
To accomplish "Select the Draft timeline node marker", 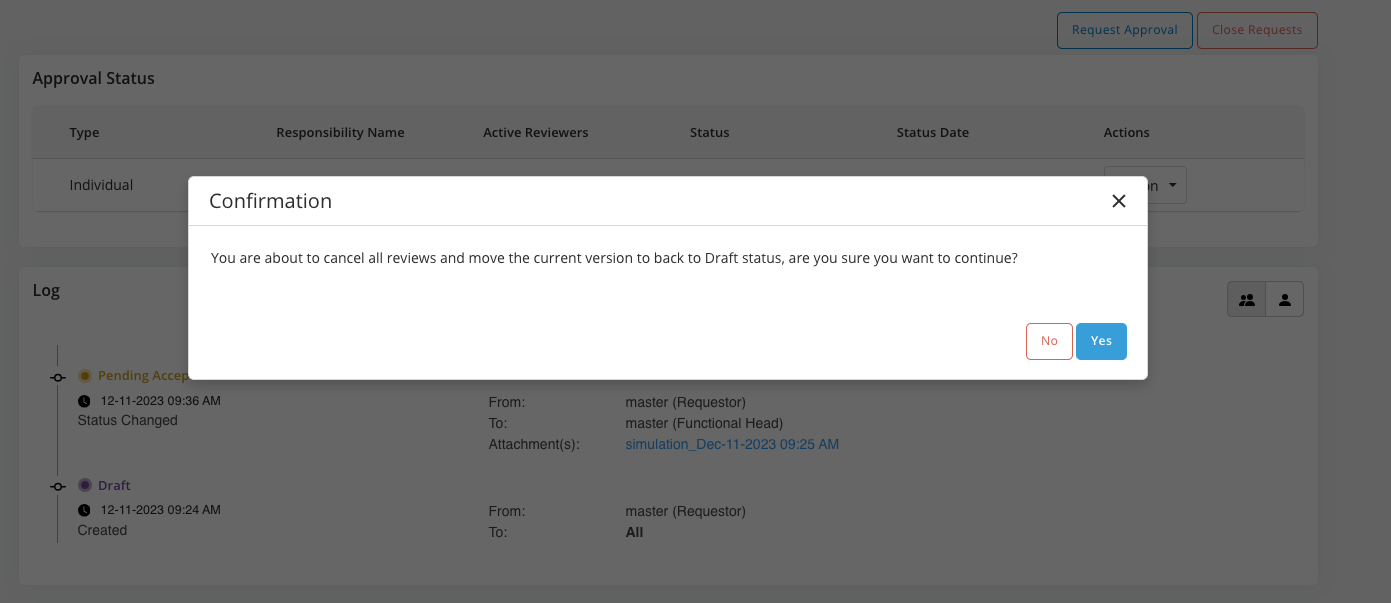I will pos(58,486).
